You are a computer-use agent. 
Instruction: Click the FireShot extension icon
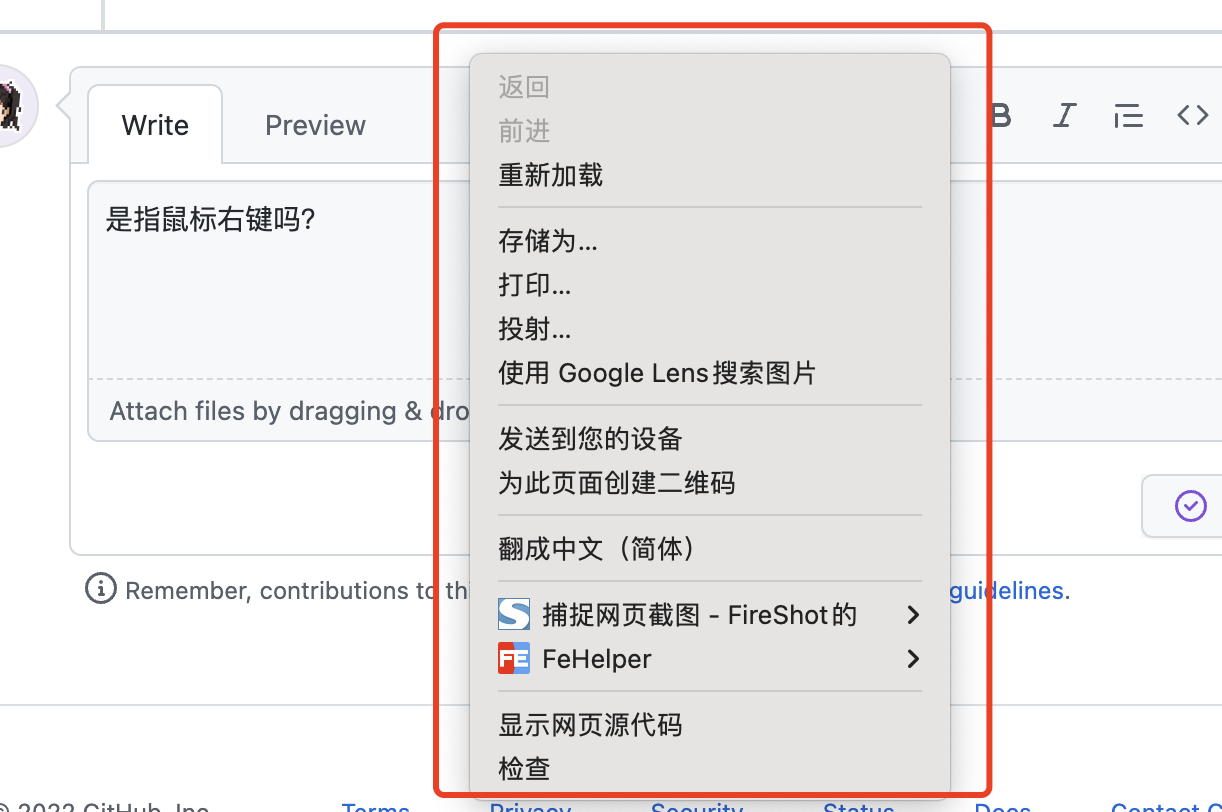click(513, 614)
